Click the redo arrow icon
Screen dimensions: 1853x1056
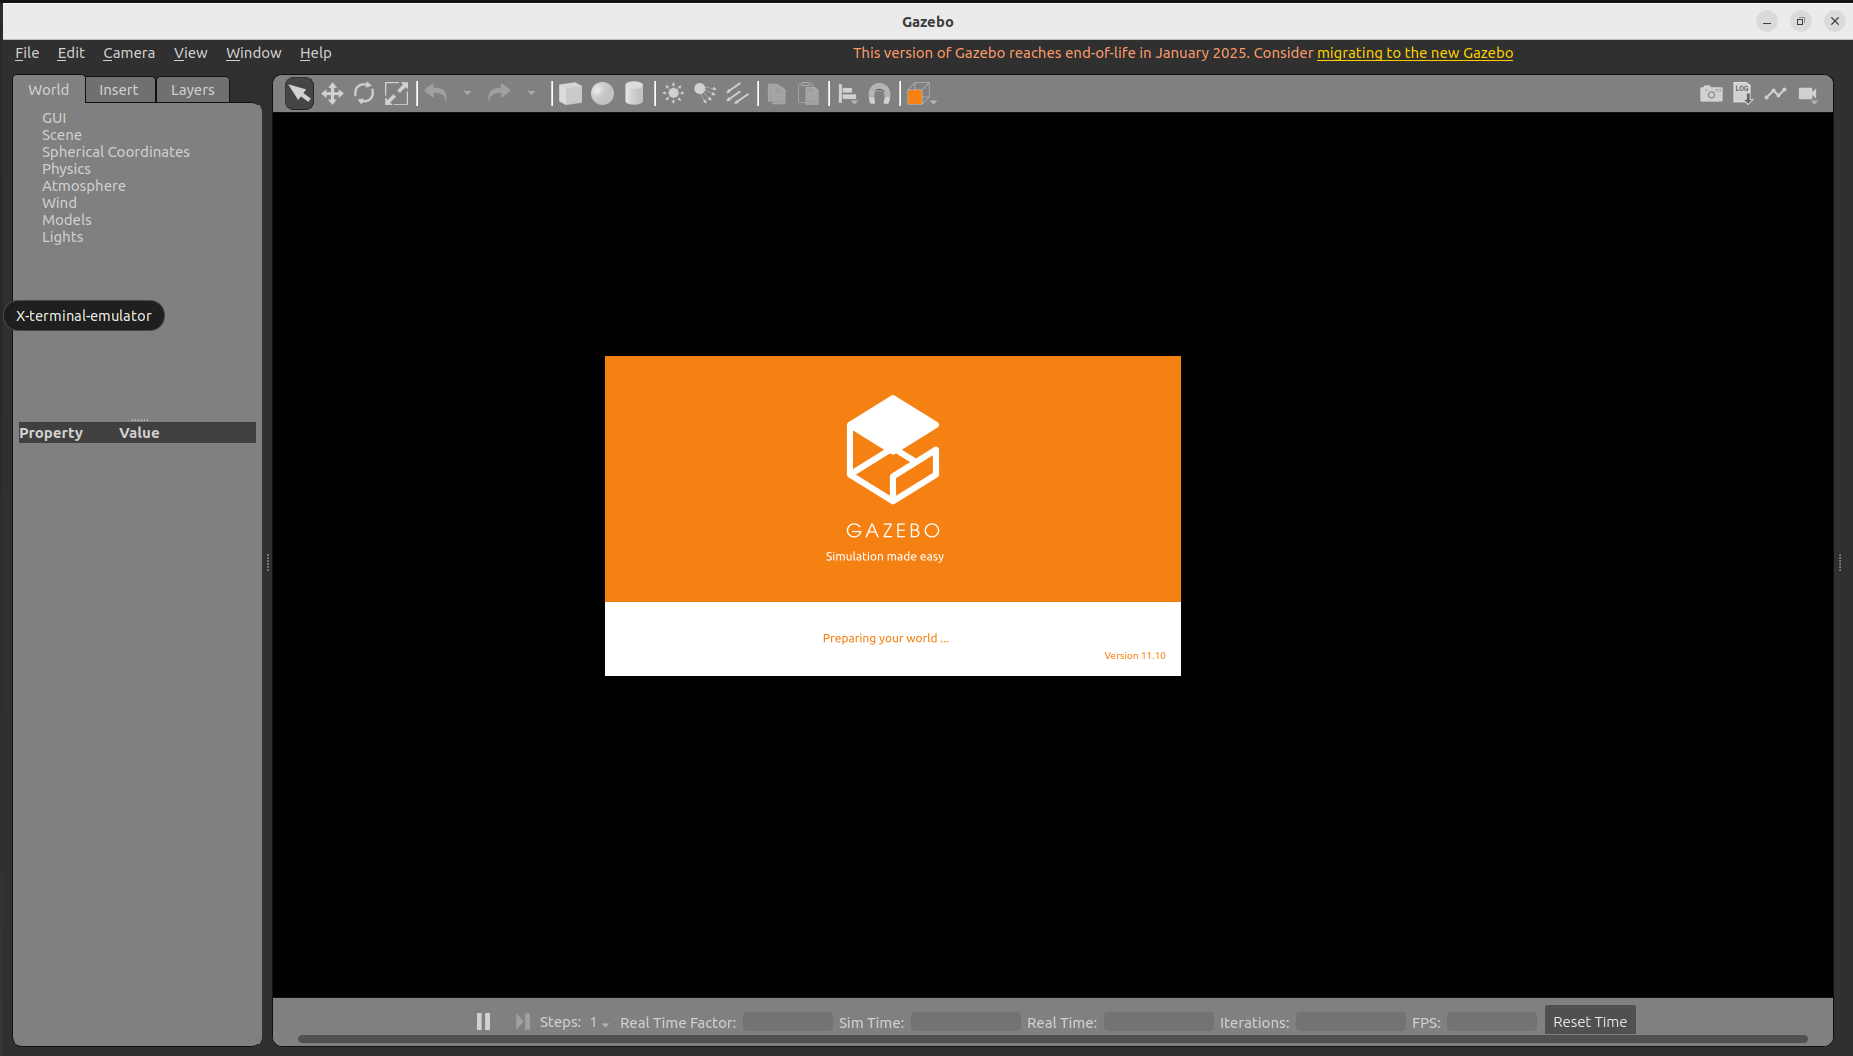[x=499, y=94]
